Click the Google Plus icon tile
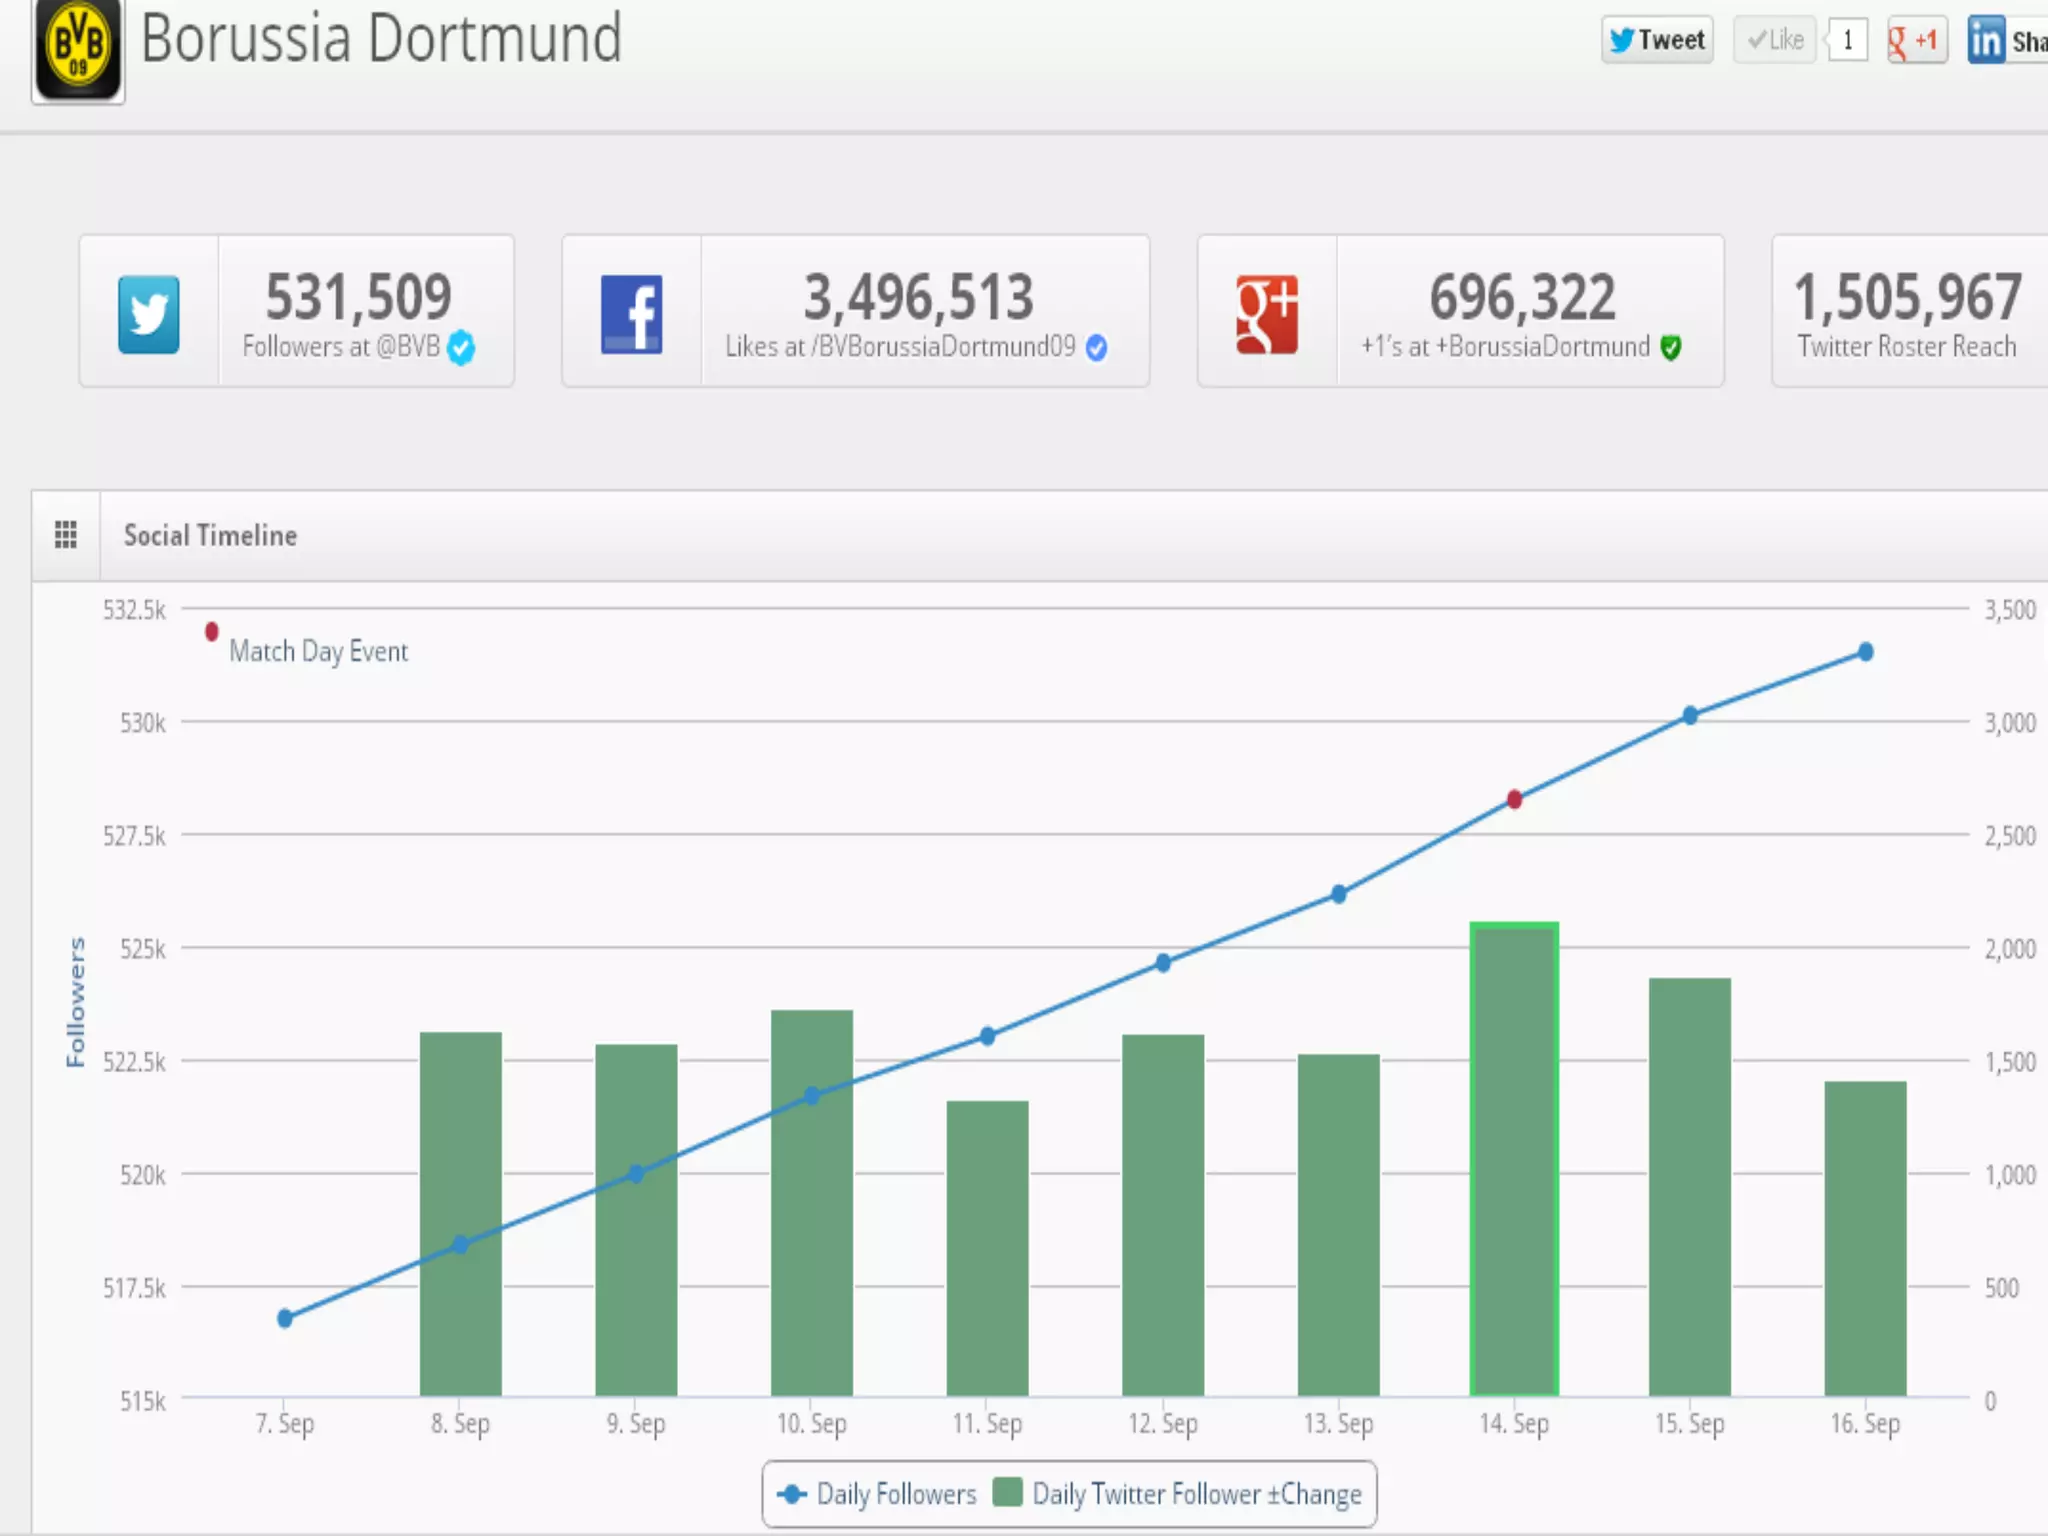The image size is (2048, 1536). coord(1267,314)
